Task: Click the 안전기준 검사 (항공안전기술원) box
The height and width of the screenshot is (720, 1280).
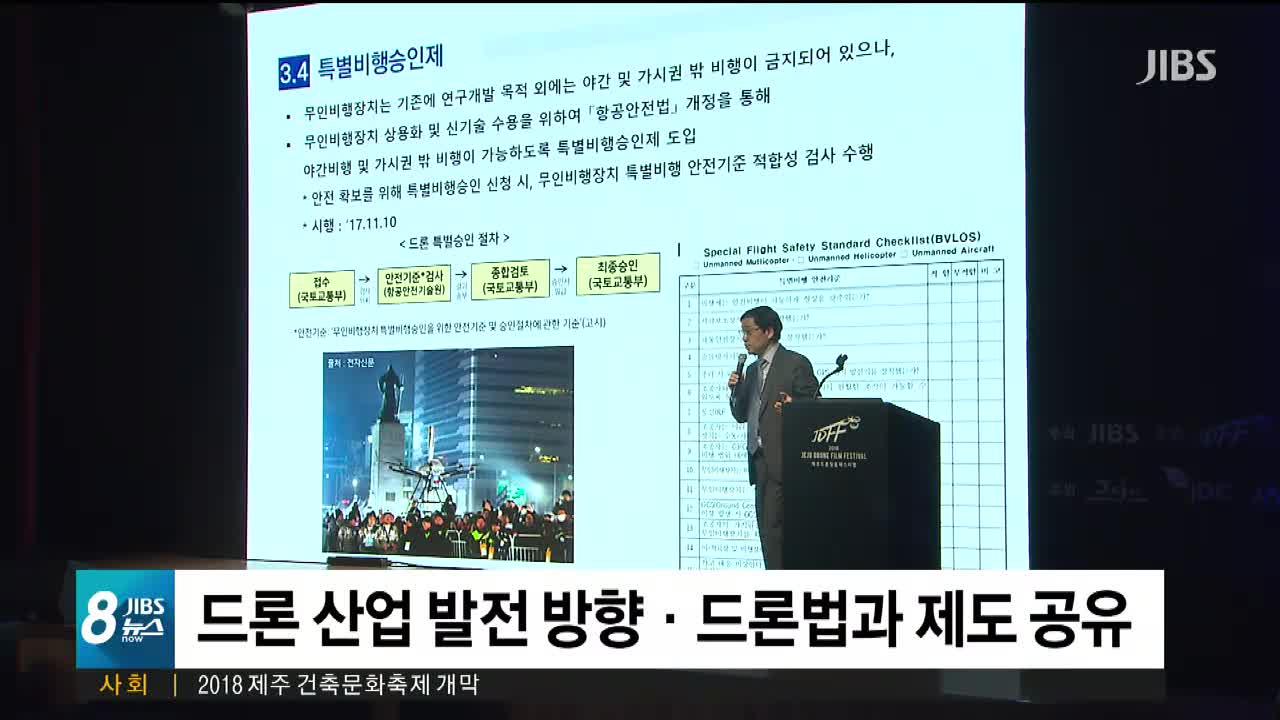Action: pyautogui.click(x=415, y=283)
